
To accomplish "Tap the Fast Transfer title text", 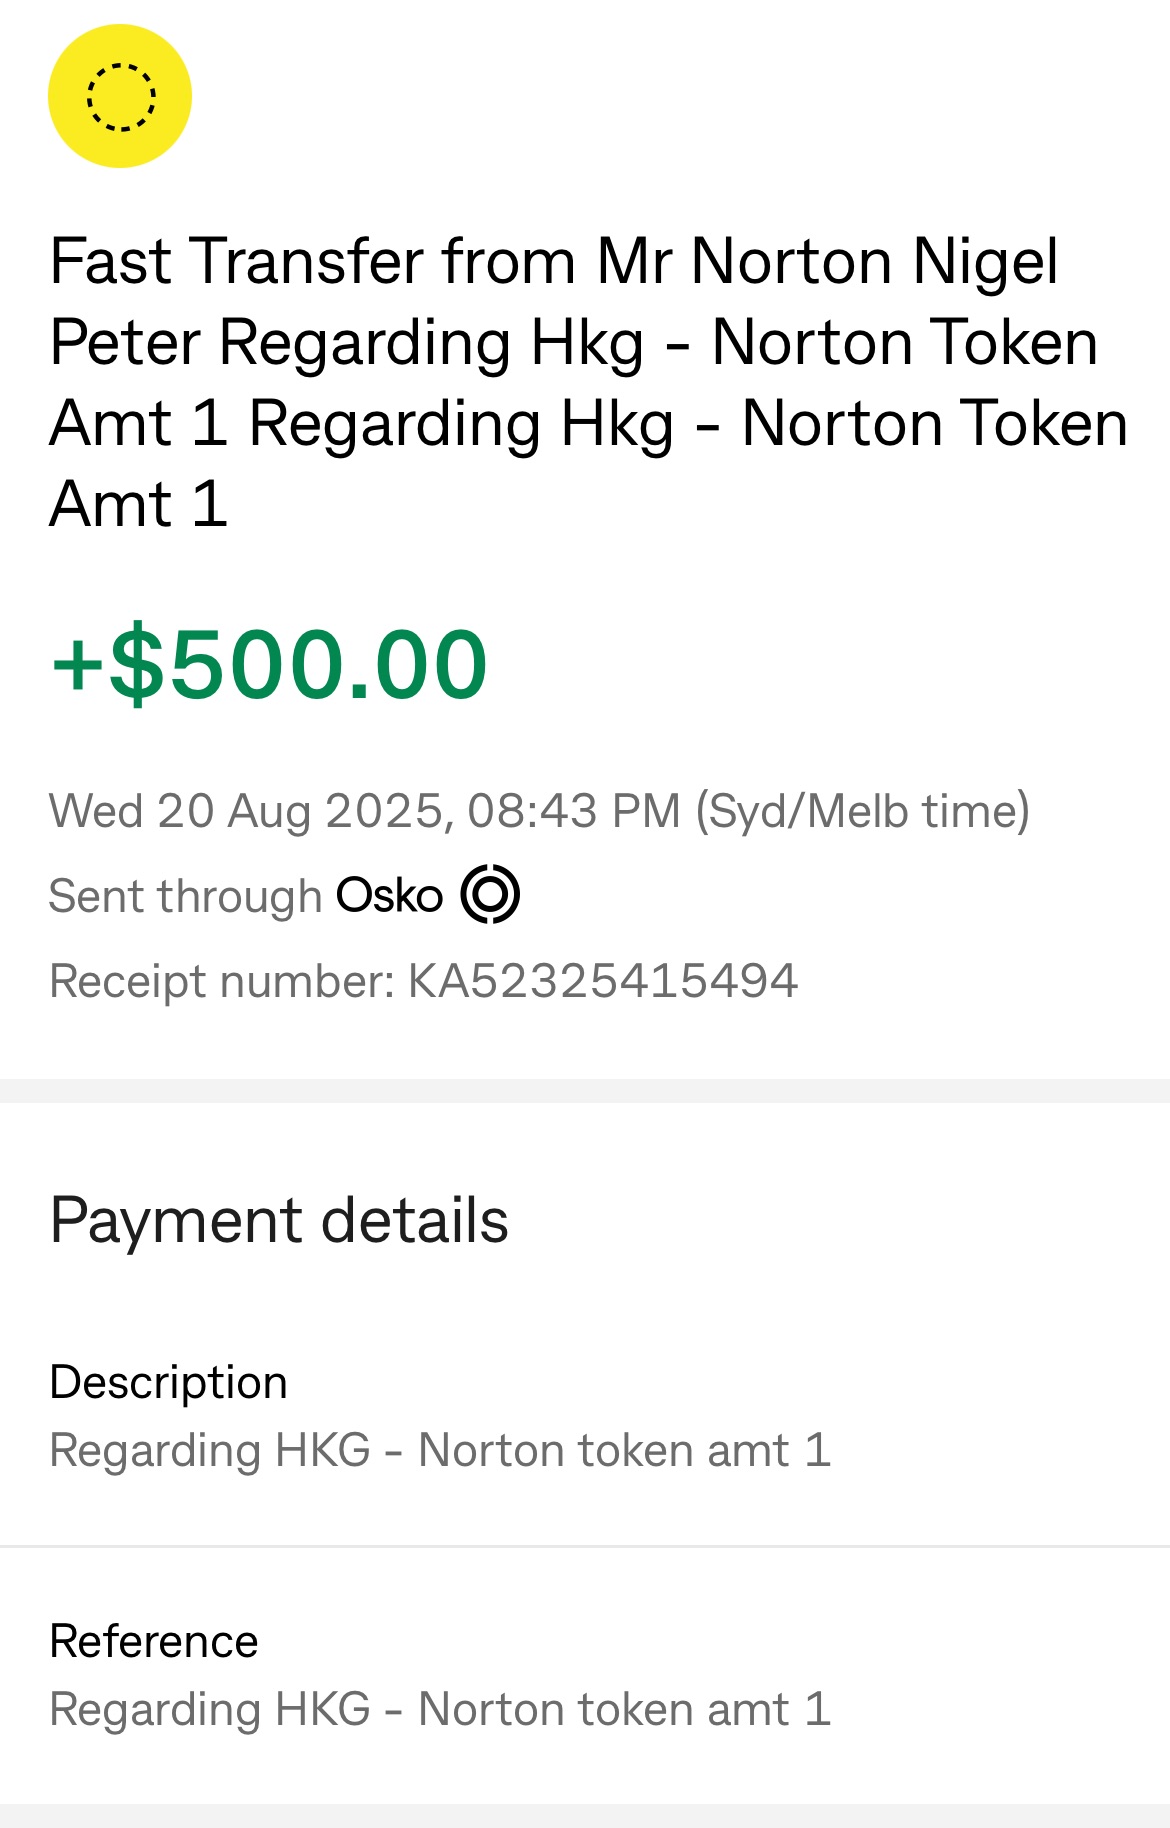I will point(589,382).
